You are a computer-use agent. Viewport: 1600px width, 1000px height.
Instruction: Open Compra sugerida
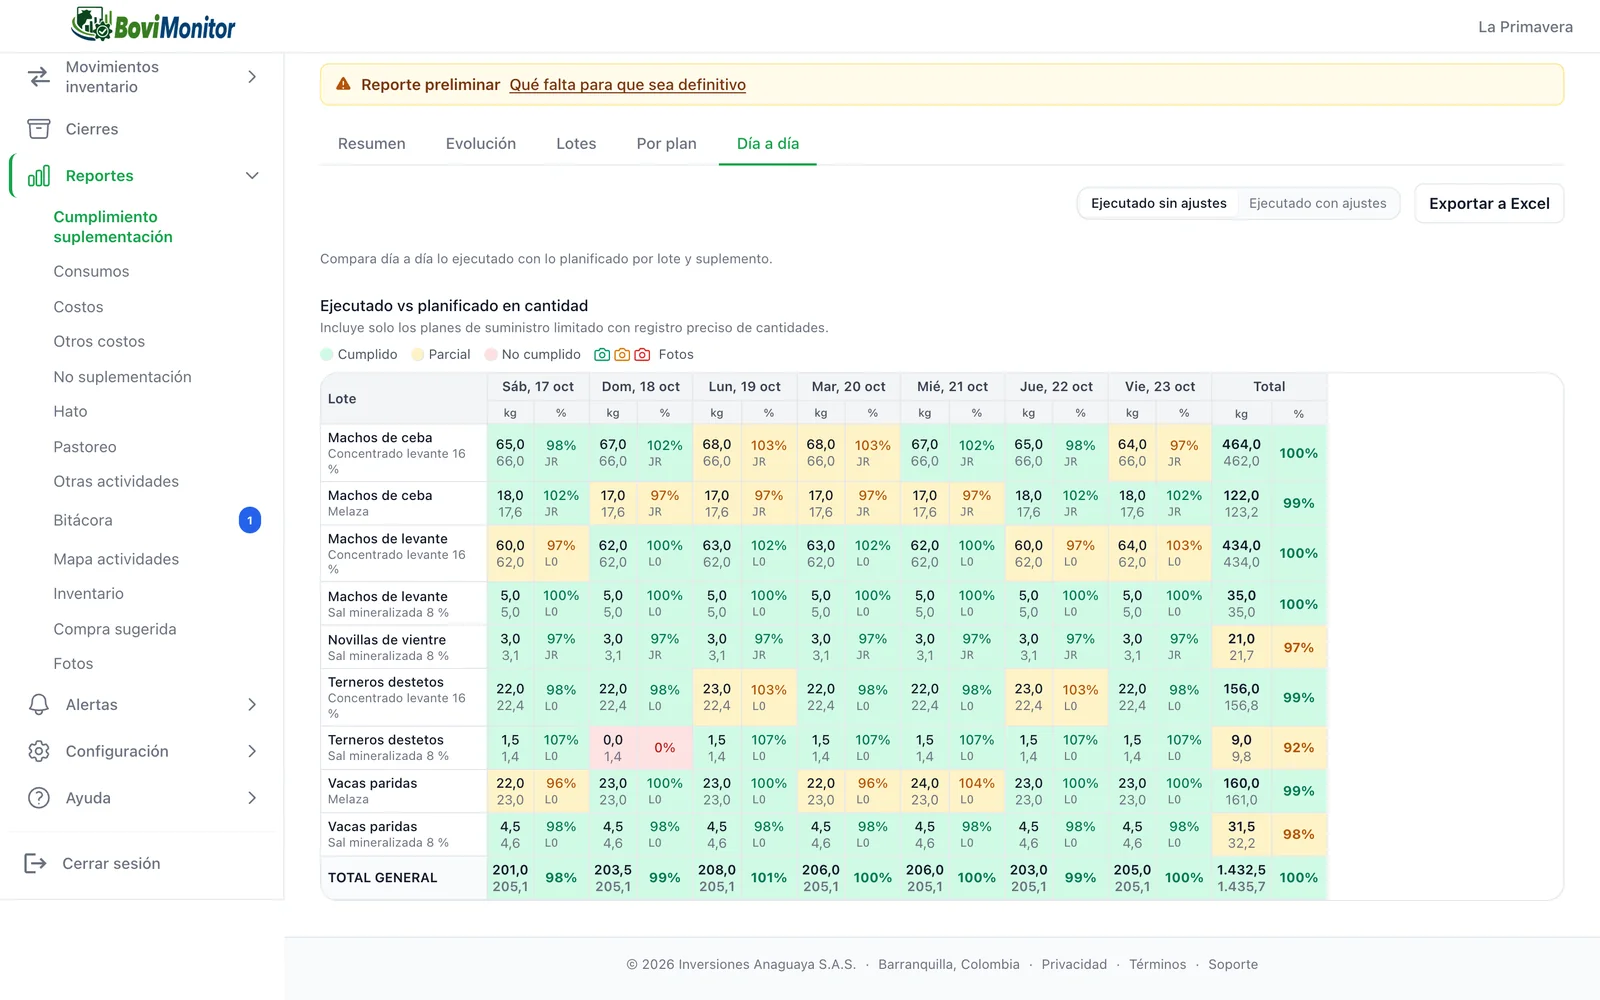(x=115, y=629)
